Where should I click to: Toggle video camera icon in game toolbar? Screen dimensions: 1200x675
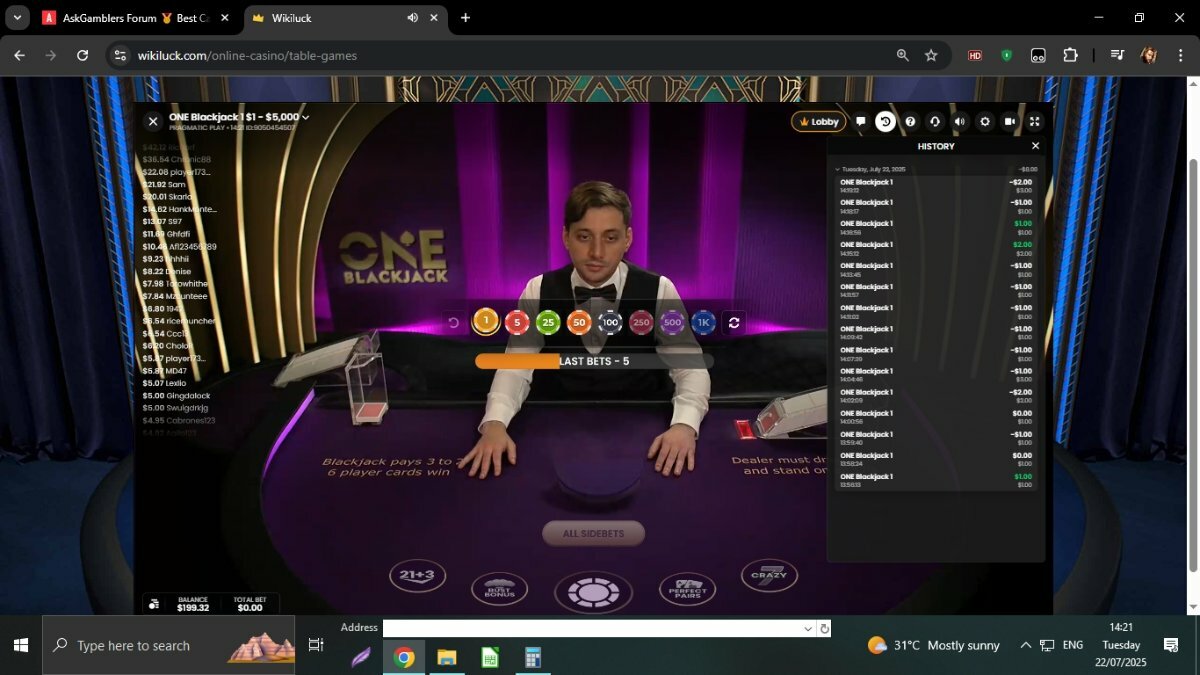[1010, 121]
